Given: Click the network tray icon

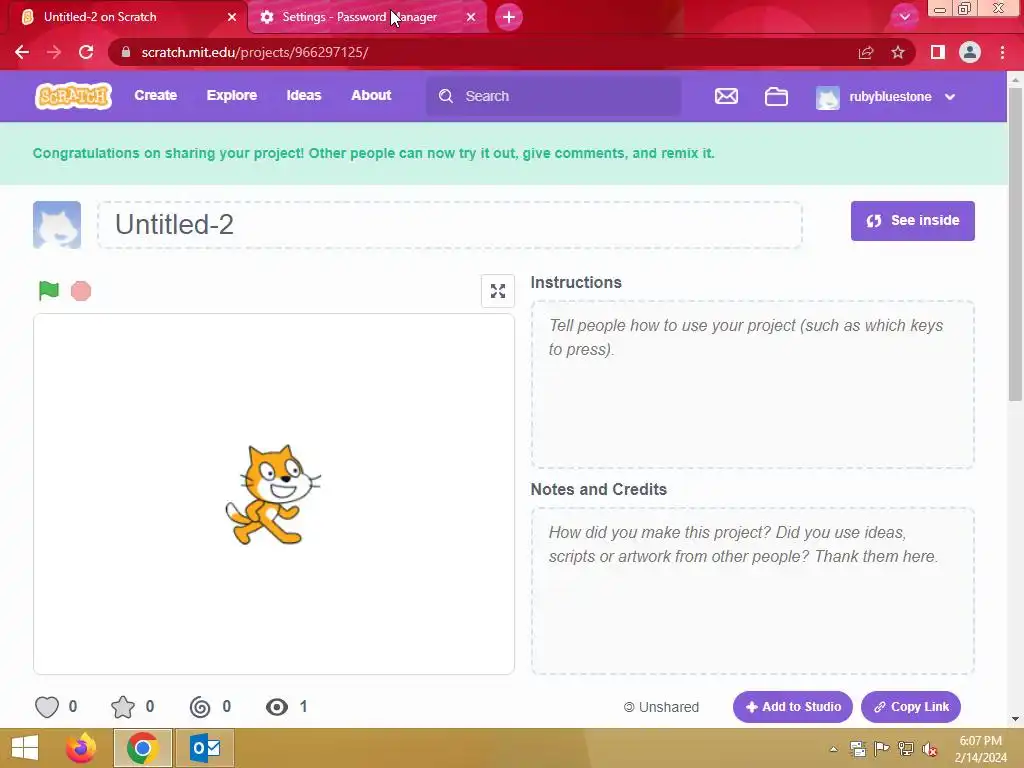Looking at the screenshot, I should pyautogui.click(x=906, y=749).
